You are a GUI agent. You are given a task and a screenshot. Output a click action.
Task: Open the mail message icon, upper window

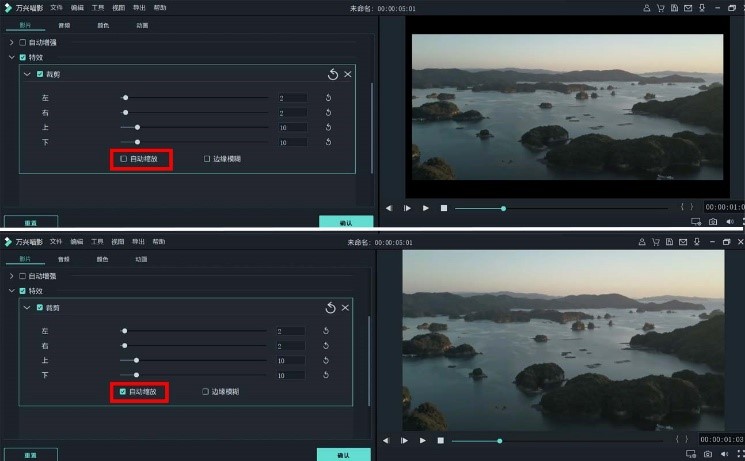pos(688,8)
